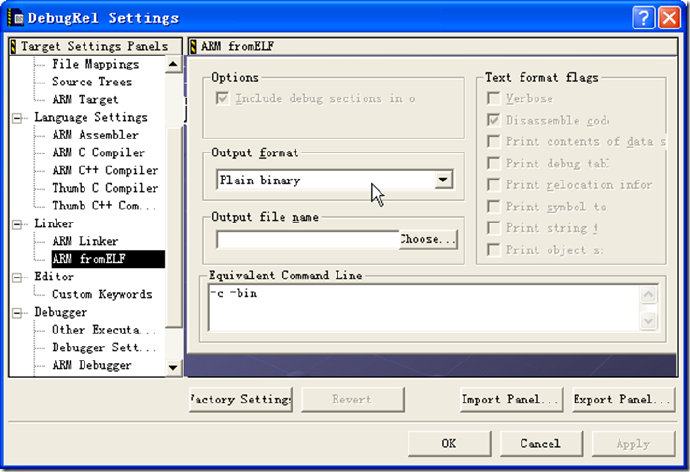Toggle Disassemble code checkbox
Screen dimensions: 690x472
tap(494, 120)
